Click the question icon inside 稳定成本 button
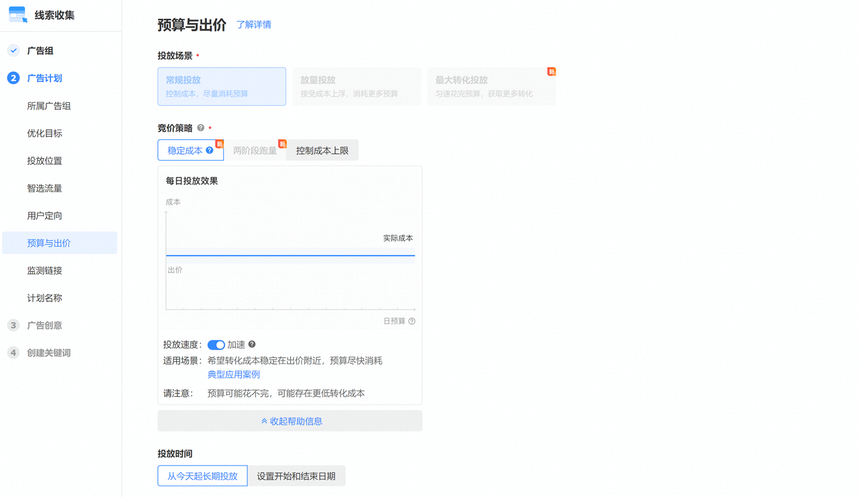Screen dimensions: 860x497 [x=210, y=150]
